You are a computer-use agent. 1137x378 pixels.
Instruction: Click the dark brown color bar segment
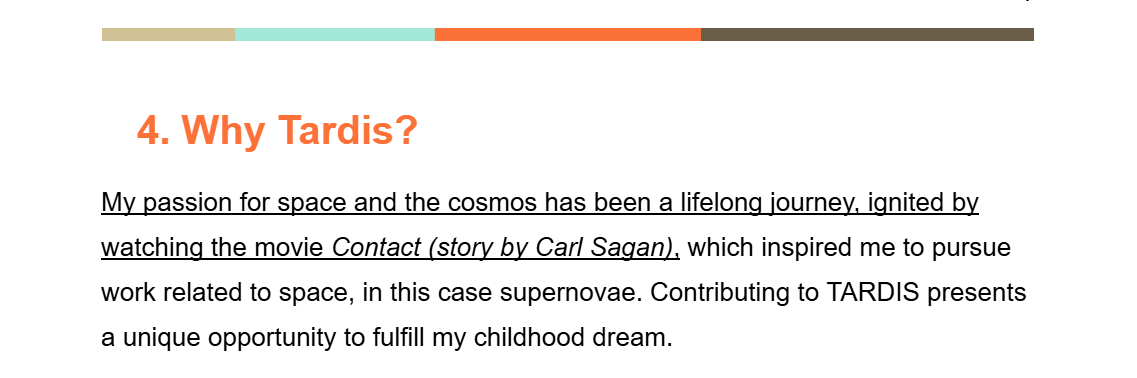click(867, 35)
